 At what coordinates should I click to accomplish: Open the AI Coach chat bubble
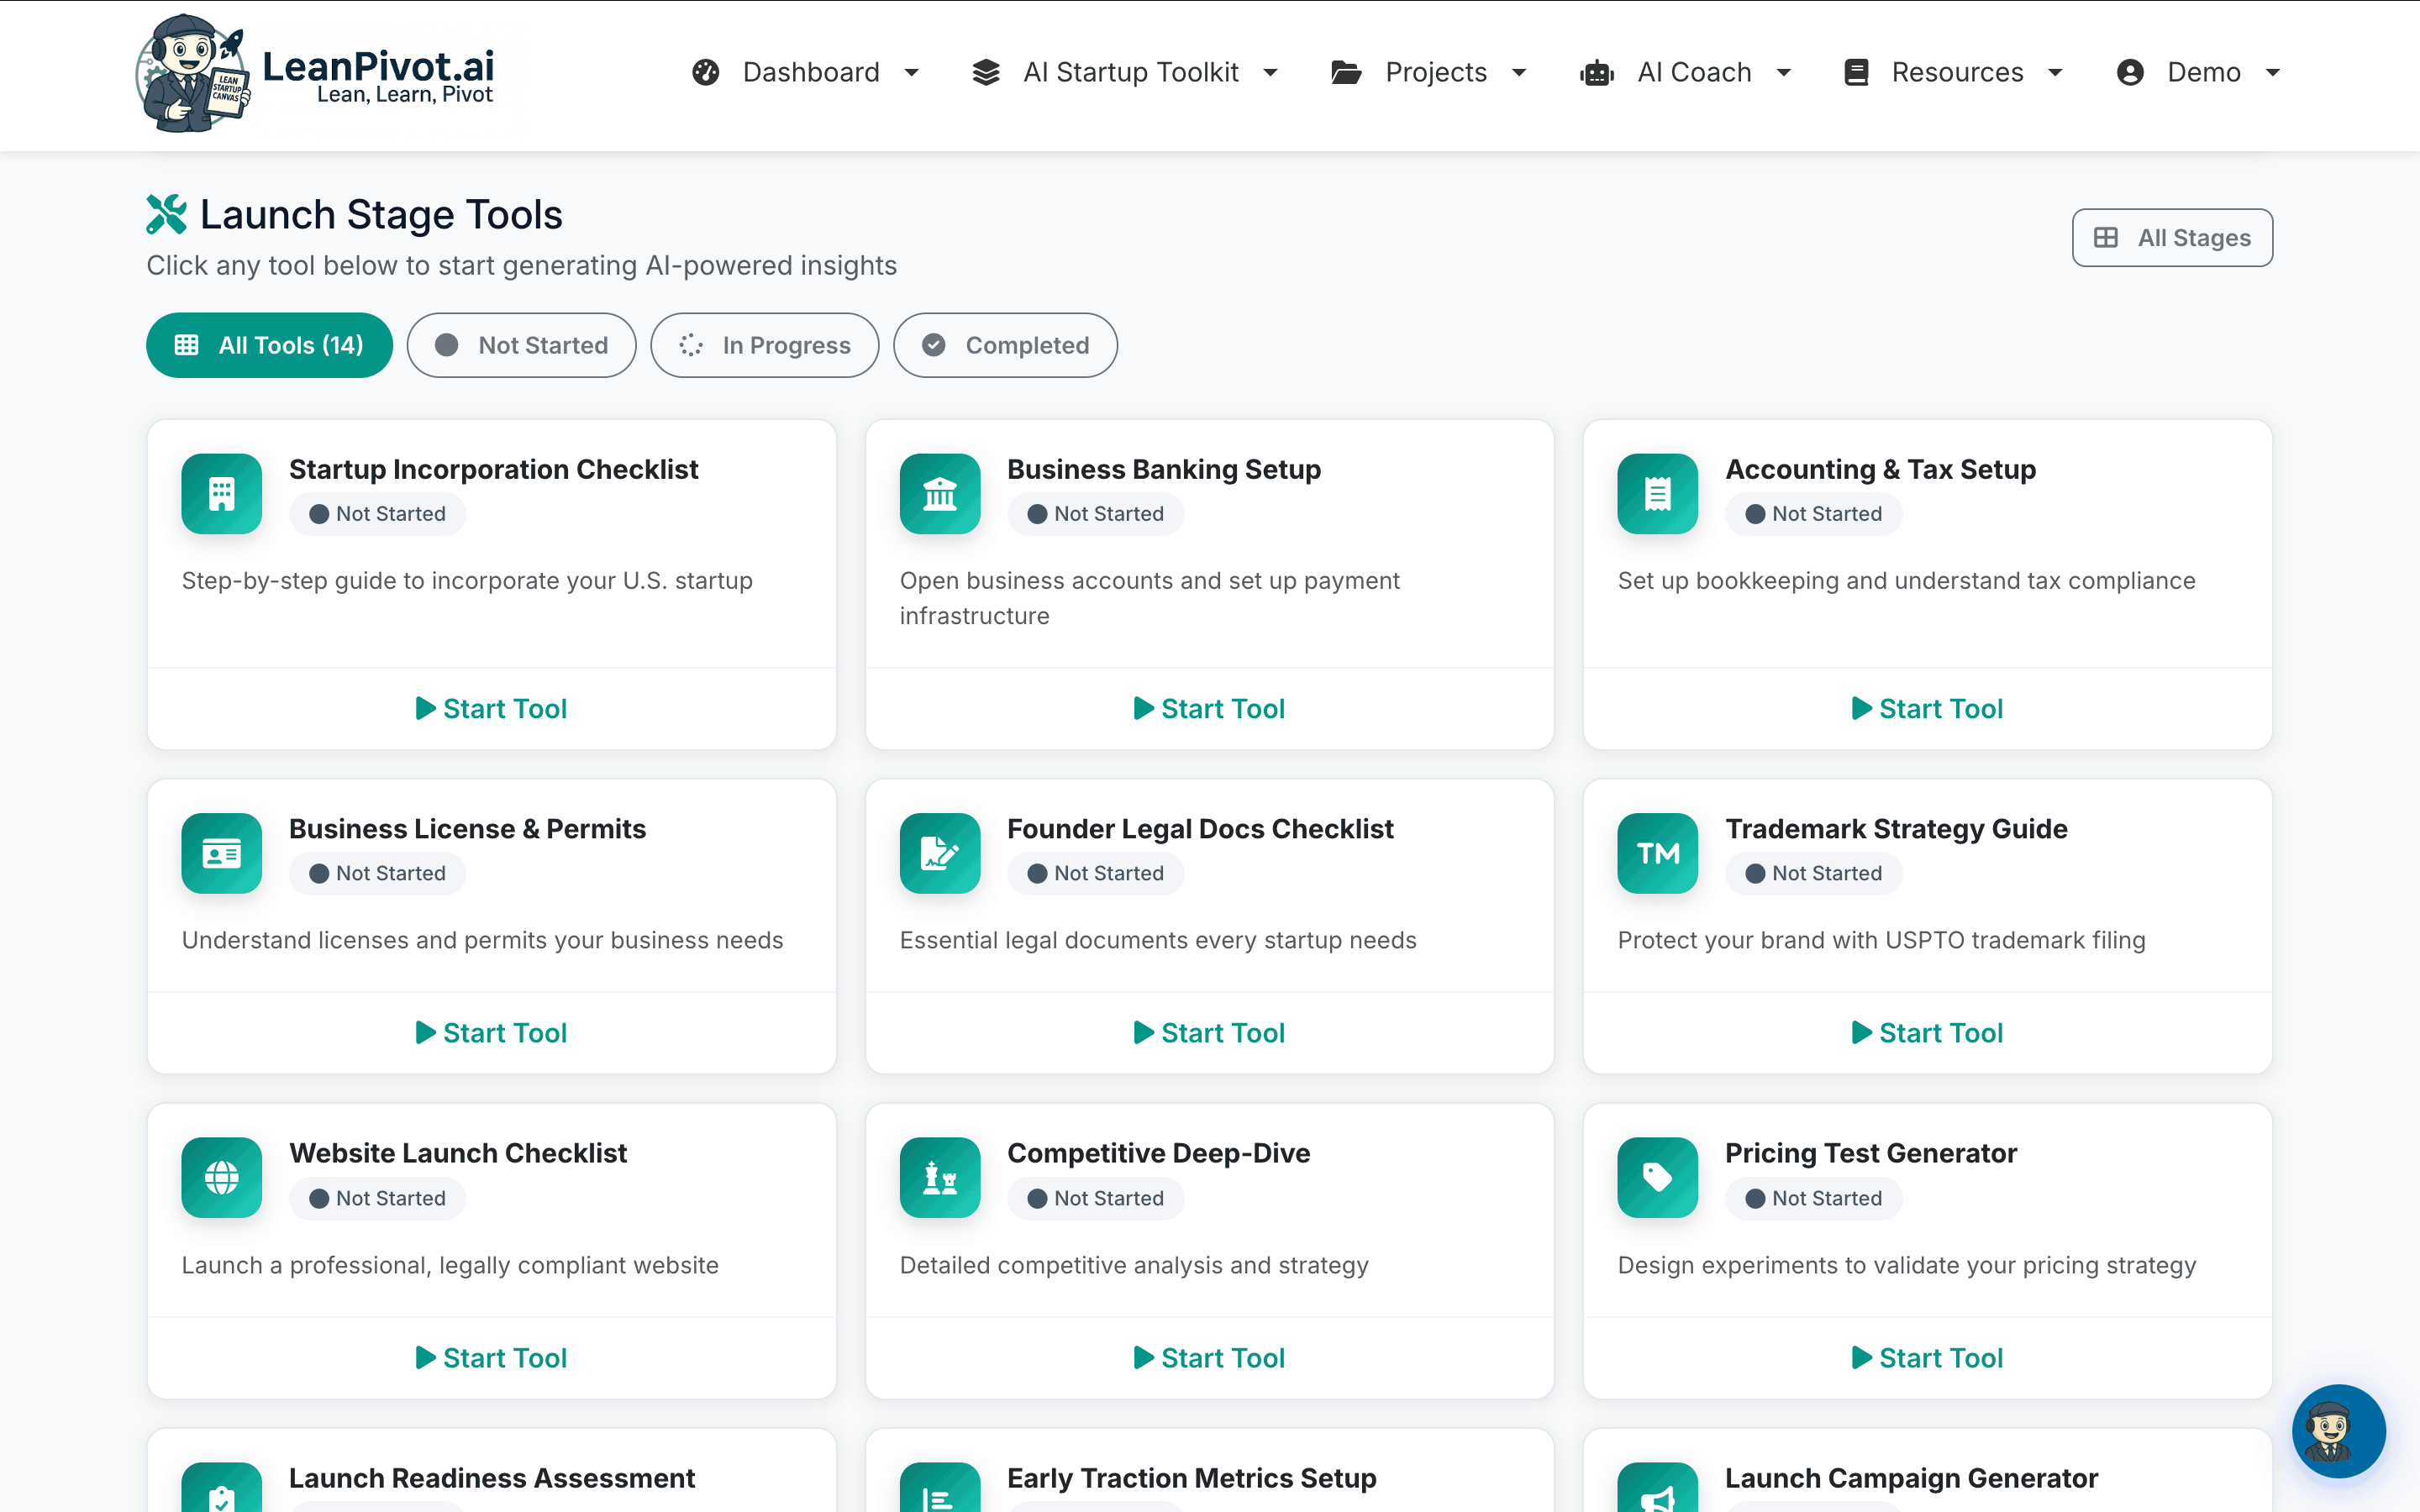(x=2338, y=1431)
